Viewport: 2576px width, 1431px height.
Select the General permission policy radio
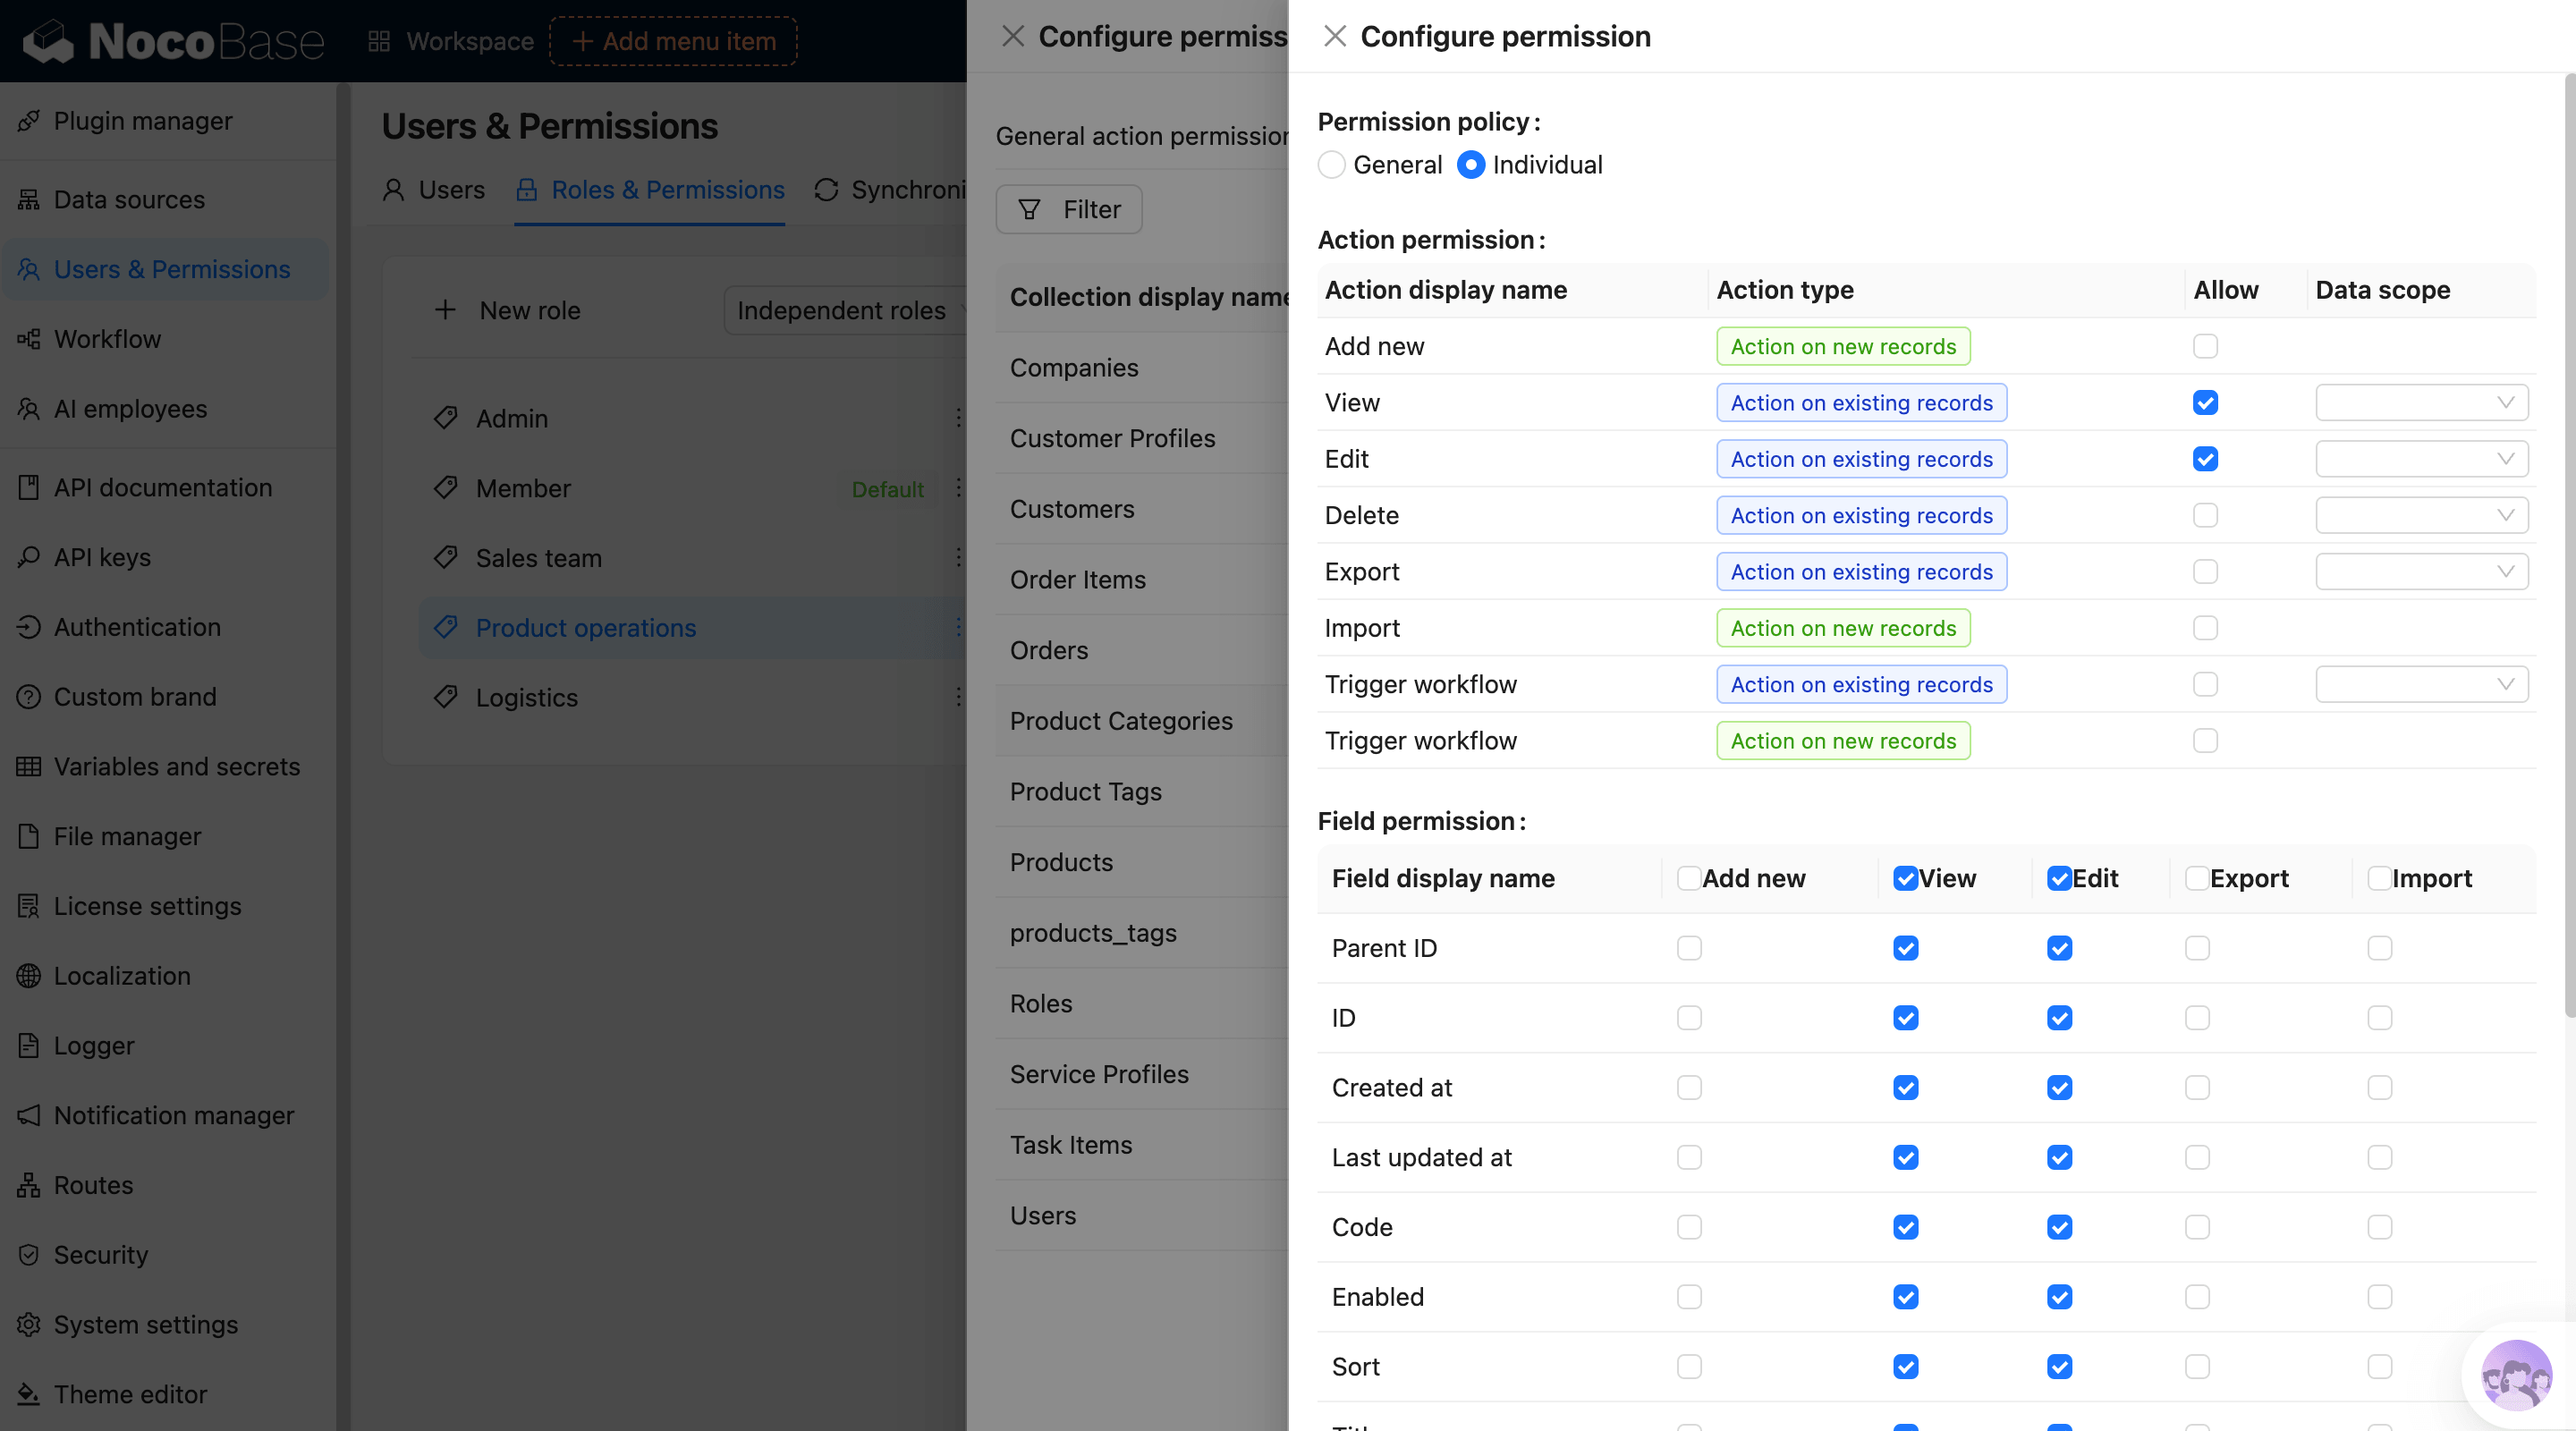click(x=1331, y=165)
